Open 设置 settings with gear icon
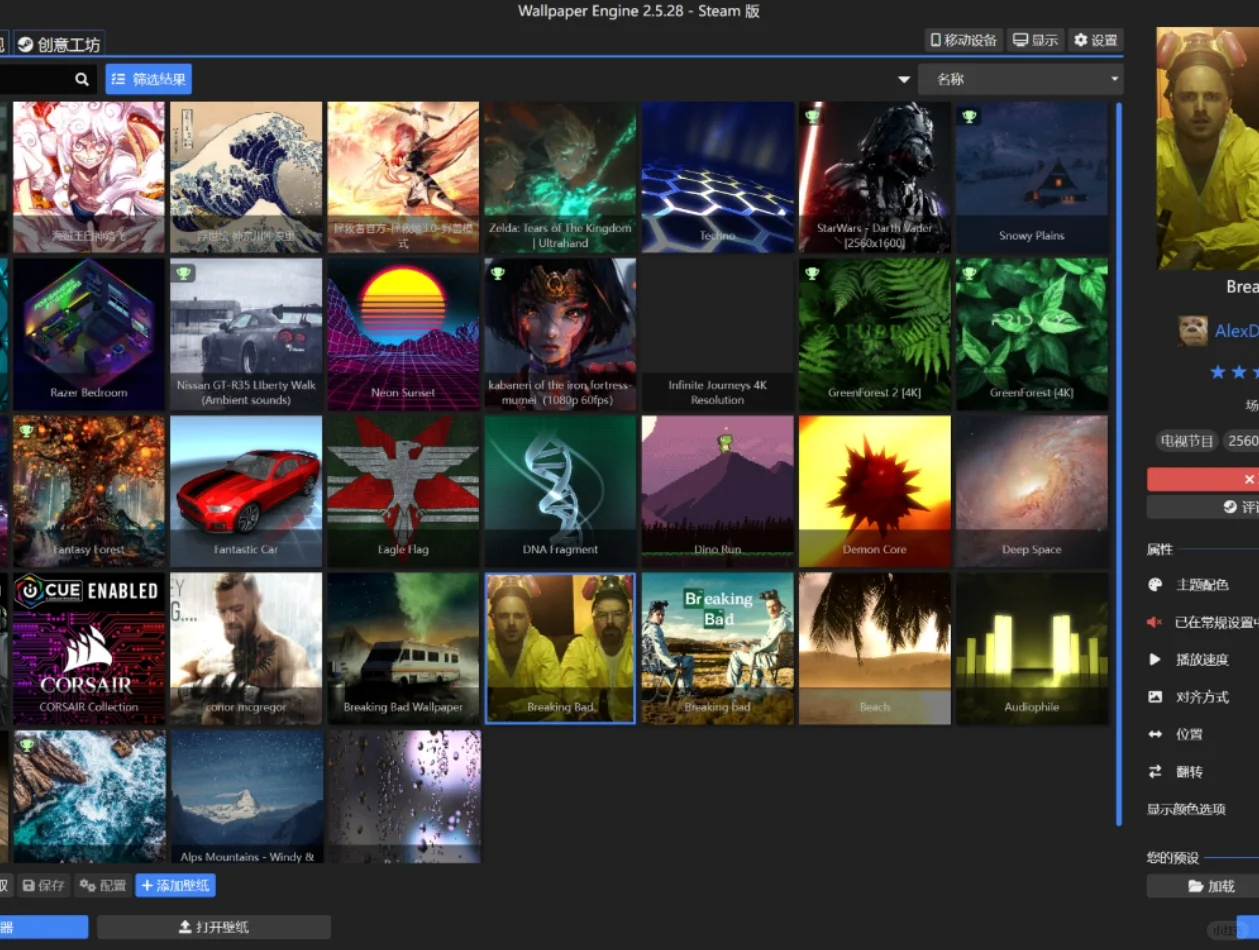The image size is (1259, 950). point(1096,40)
